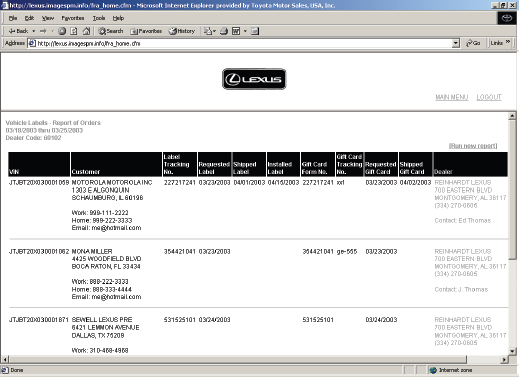Click the Refresh page icon
Viewport: 519px width, 377px height.
(x=74, y=31)
